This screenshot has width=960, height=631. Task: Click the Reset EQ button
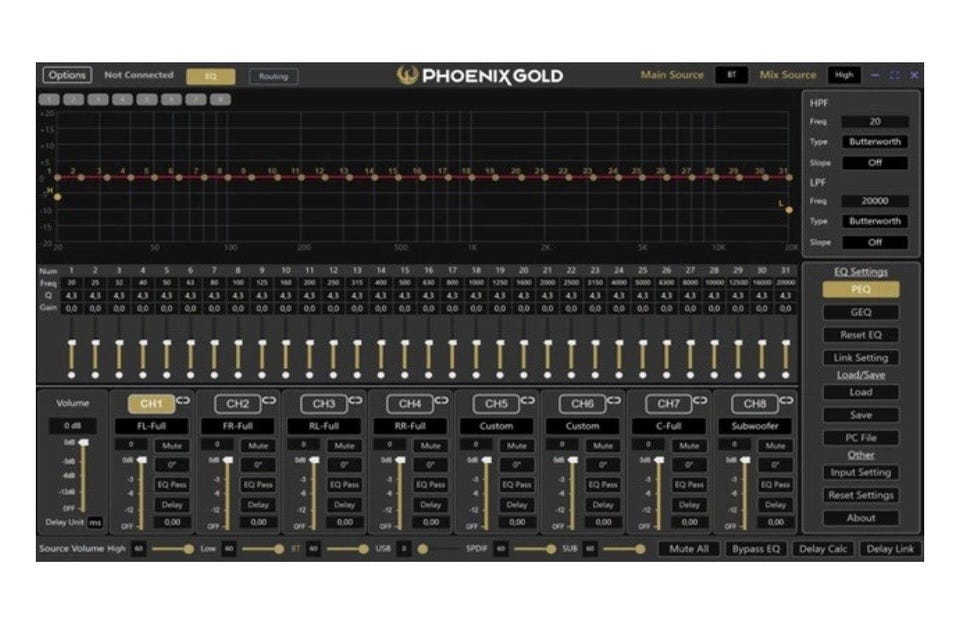click(861, 335)
